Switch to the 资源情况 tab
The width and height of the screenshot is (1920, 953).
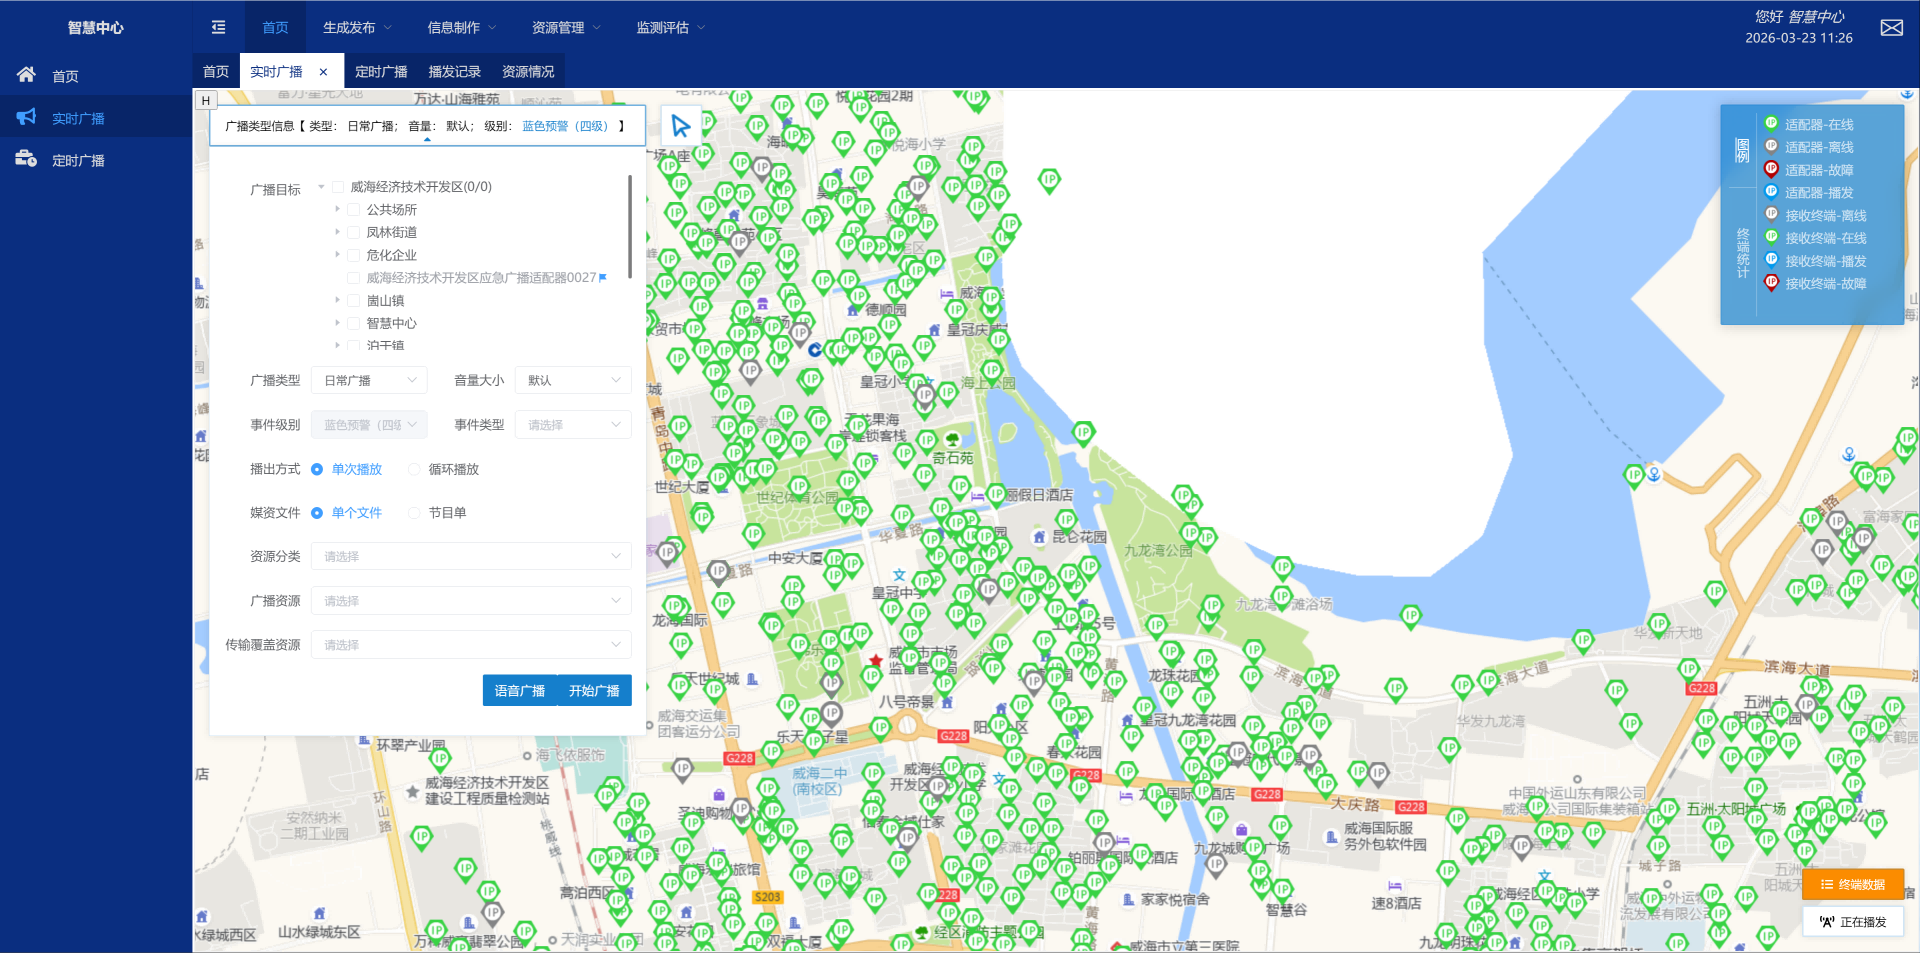pyautogui.click(x=528, y=72)
